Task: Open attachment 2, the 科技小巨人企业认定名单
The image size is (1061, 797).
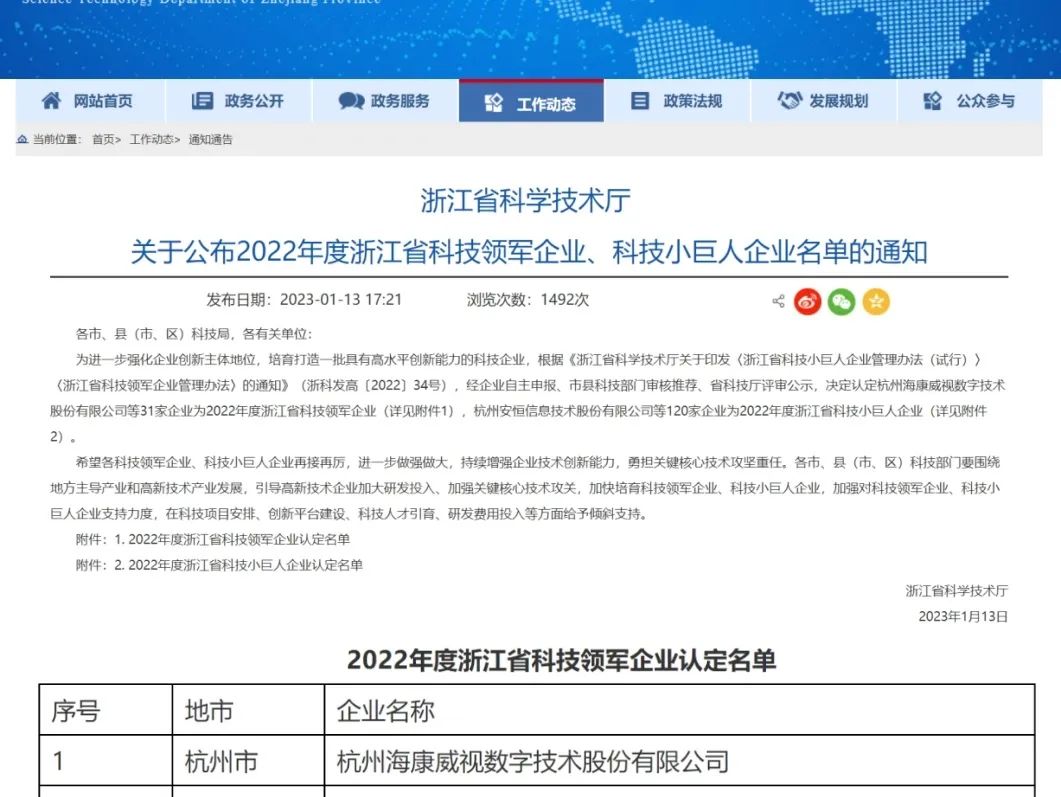Action: click(246, 565)
